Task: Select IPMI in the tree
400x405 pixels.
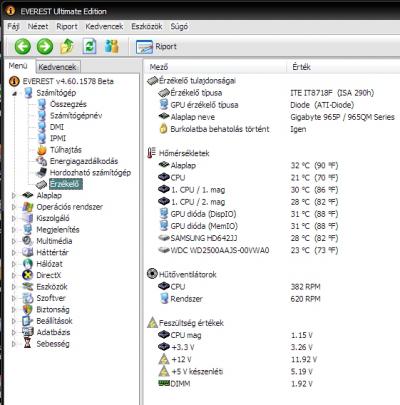Action: (58, 138)
